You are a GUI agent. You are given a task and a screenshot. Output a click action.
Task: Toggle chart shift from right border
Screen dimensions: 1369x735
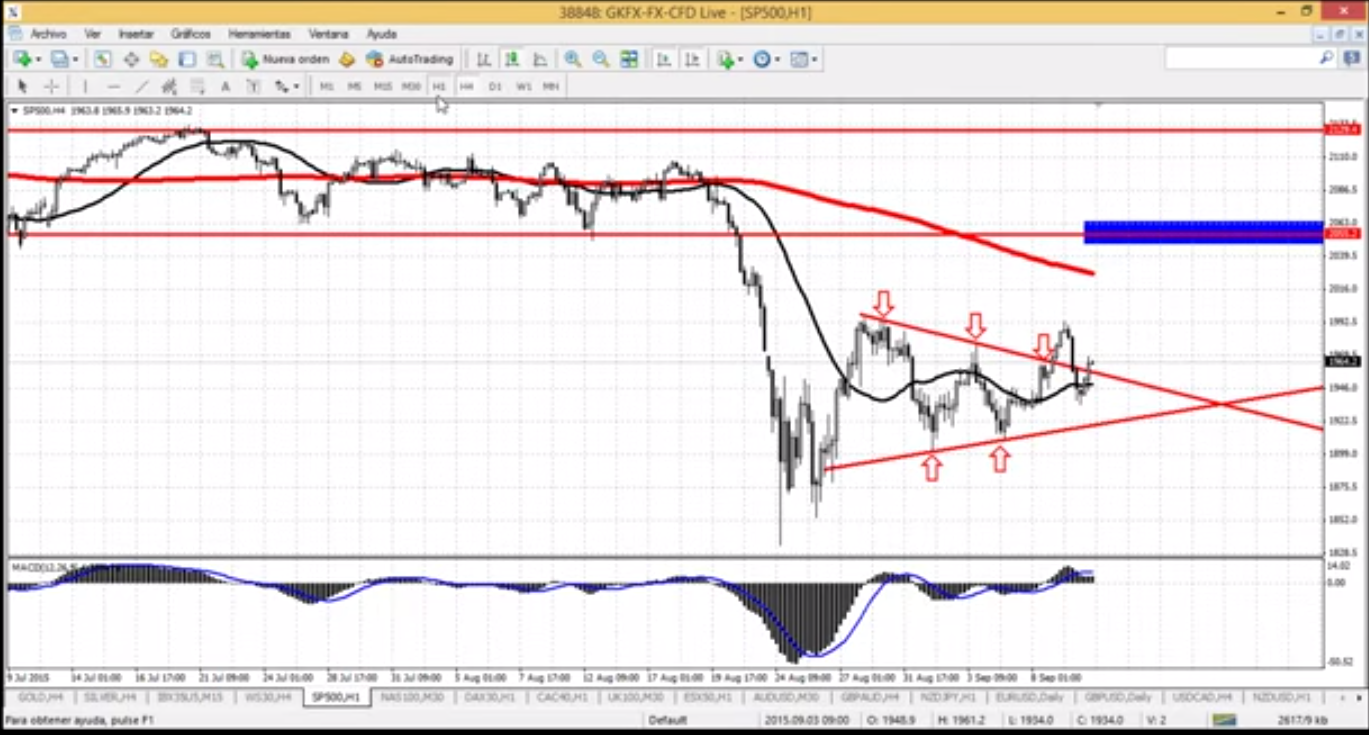[x=691, y=59]
